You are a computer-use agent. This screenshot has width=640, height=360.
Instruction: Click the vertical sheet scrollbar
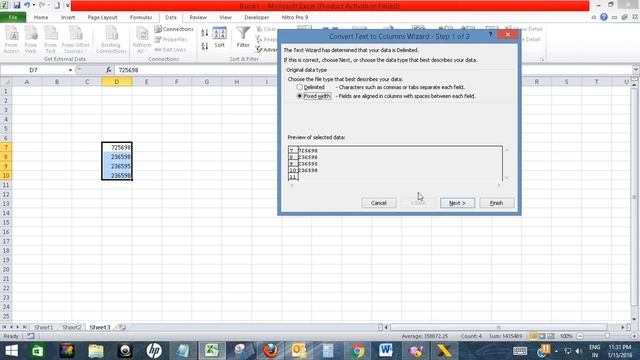pos(634,197)
